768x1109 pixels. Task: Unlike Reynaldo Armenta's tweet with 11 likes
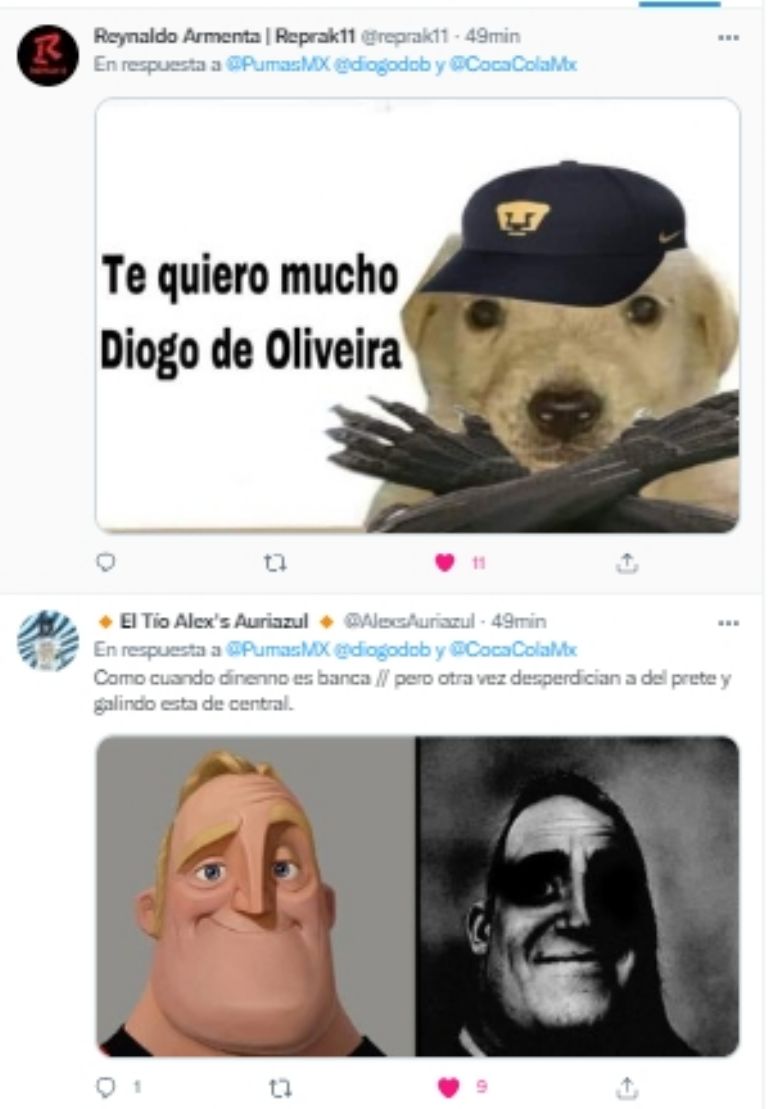click(x=445, y=563)
